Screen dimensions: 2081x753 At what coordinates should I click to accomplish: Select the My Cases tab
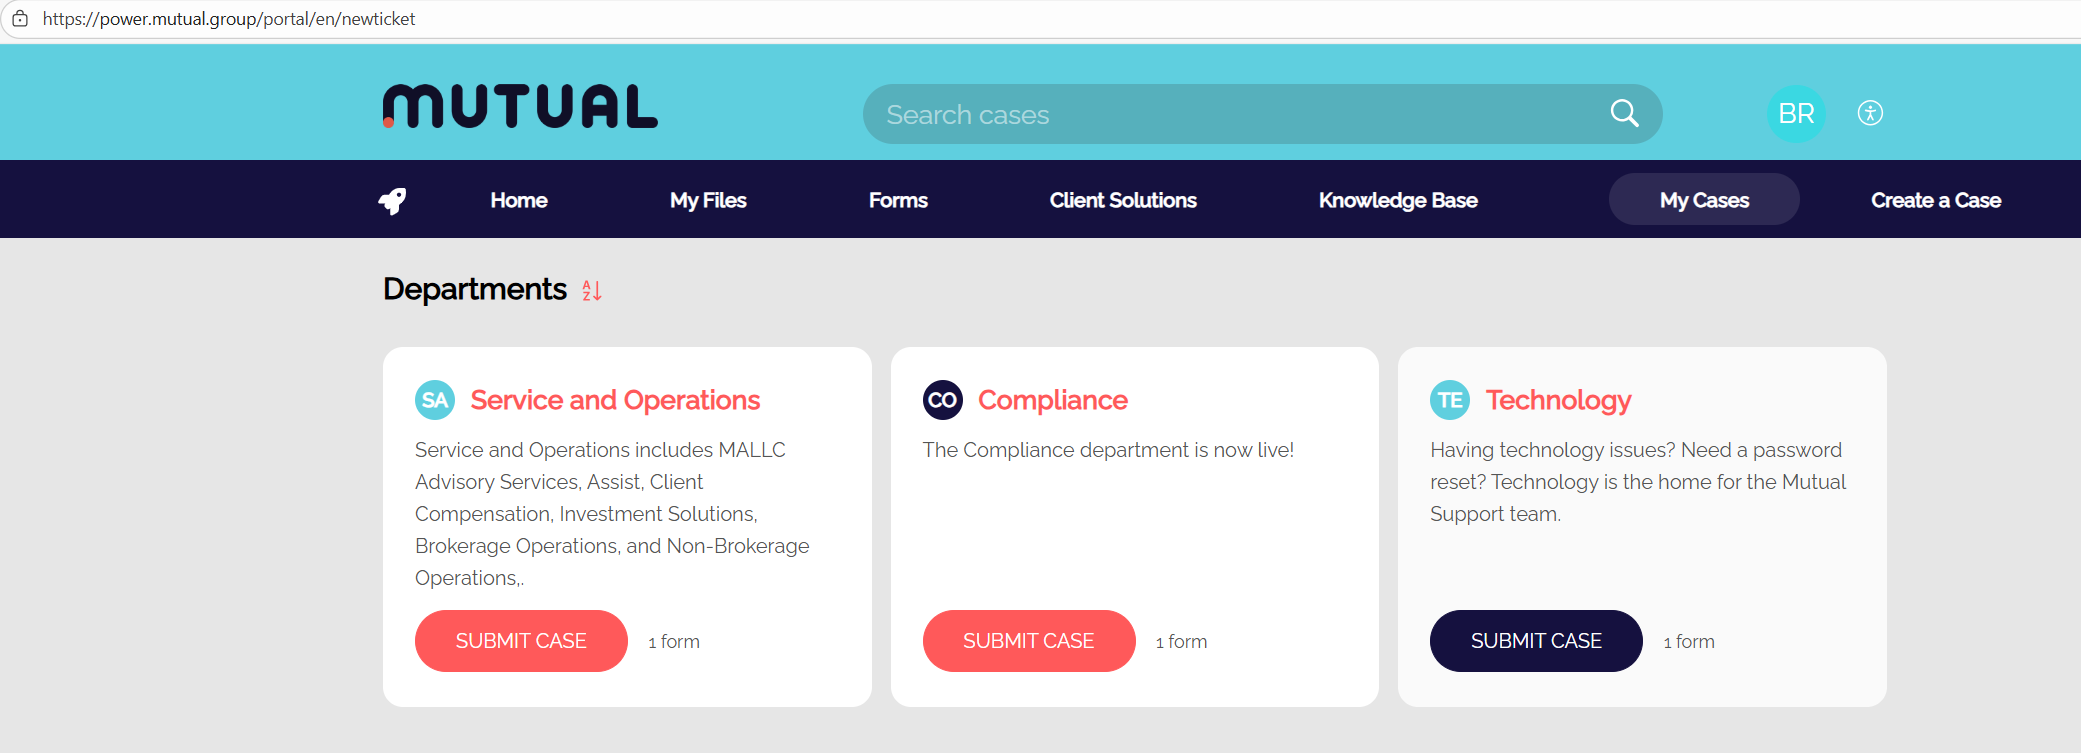click(1704, 200)
